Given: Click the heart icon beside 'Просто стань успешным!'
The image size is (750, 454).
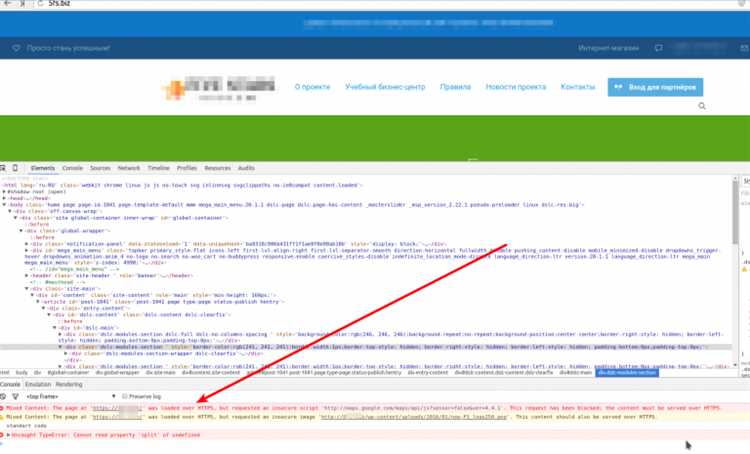Looking at the screenshot, I should point(16,48).
